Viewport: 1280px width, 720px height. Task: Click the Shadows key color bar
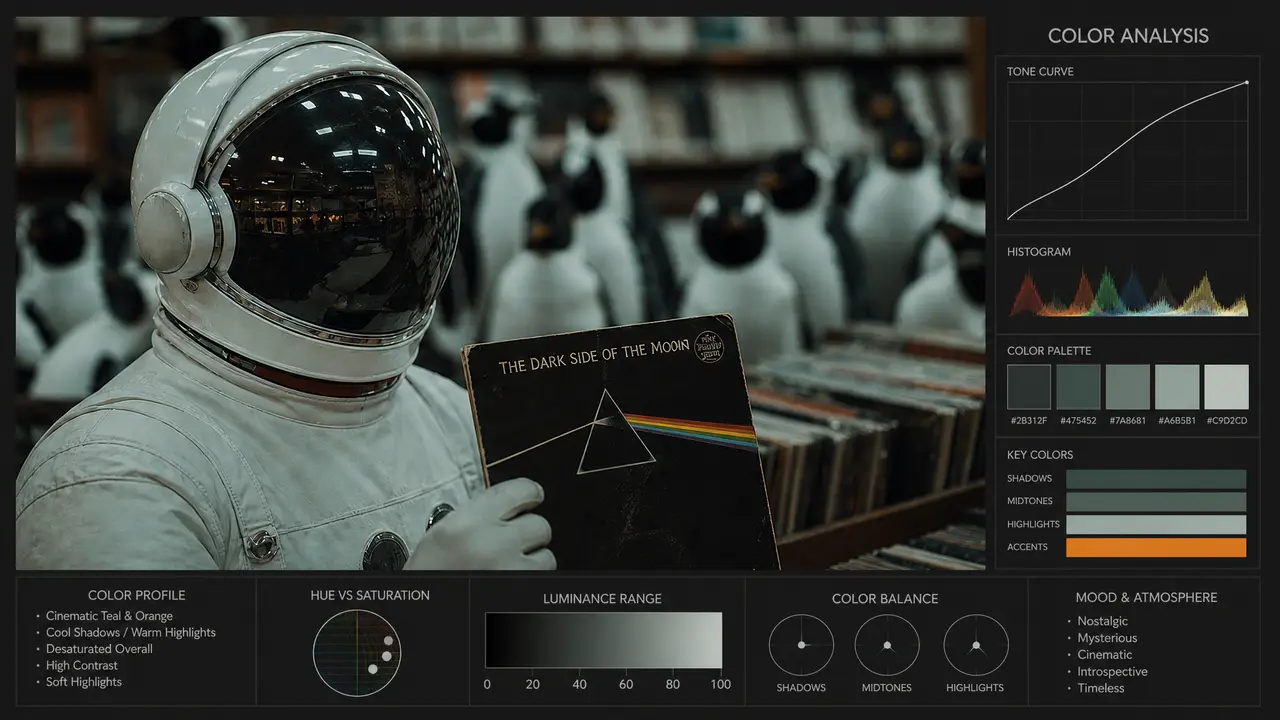pos(1156,479)
